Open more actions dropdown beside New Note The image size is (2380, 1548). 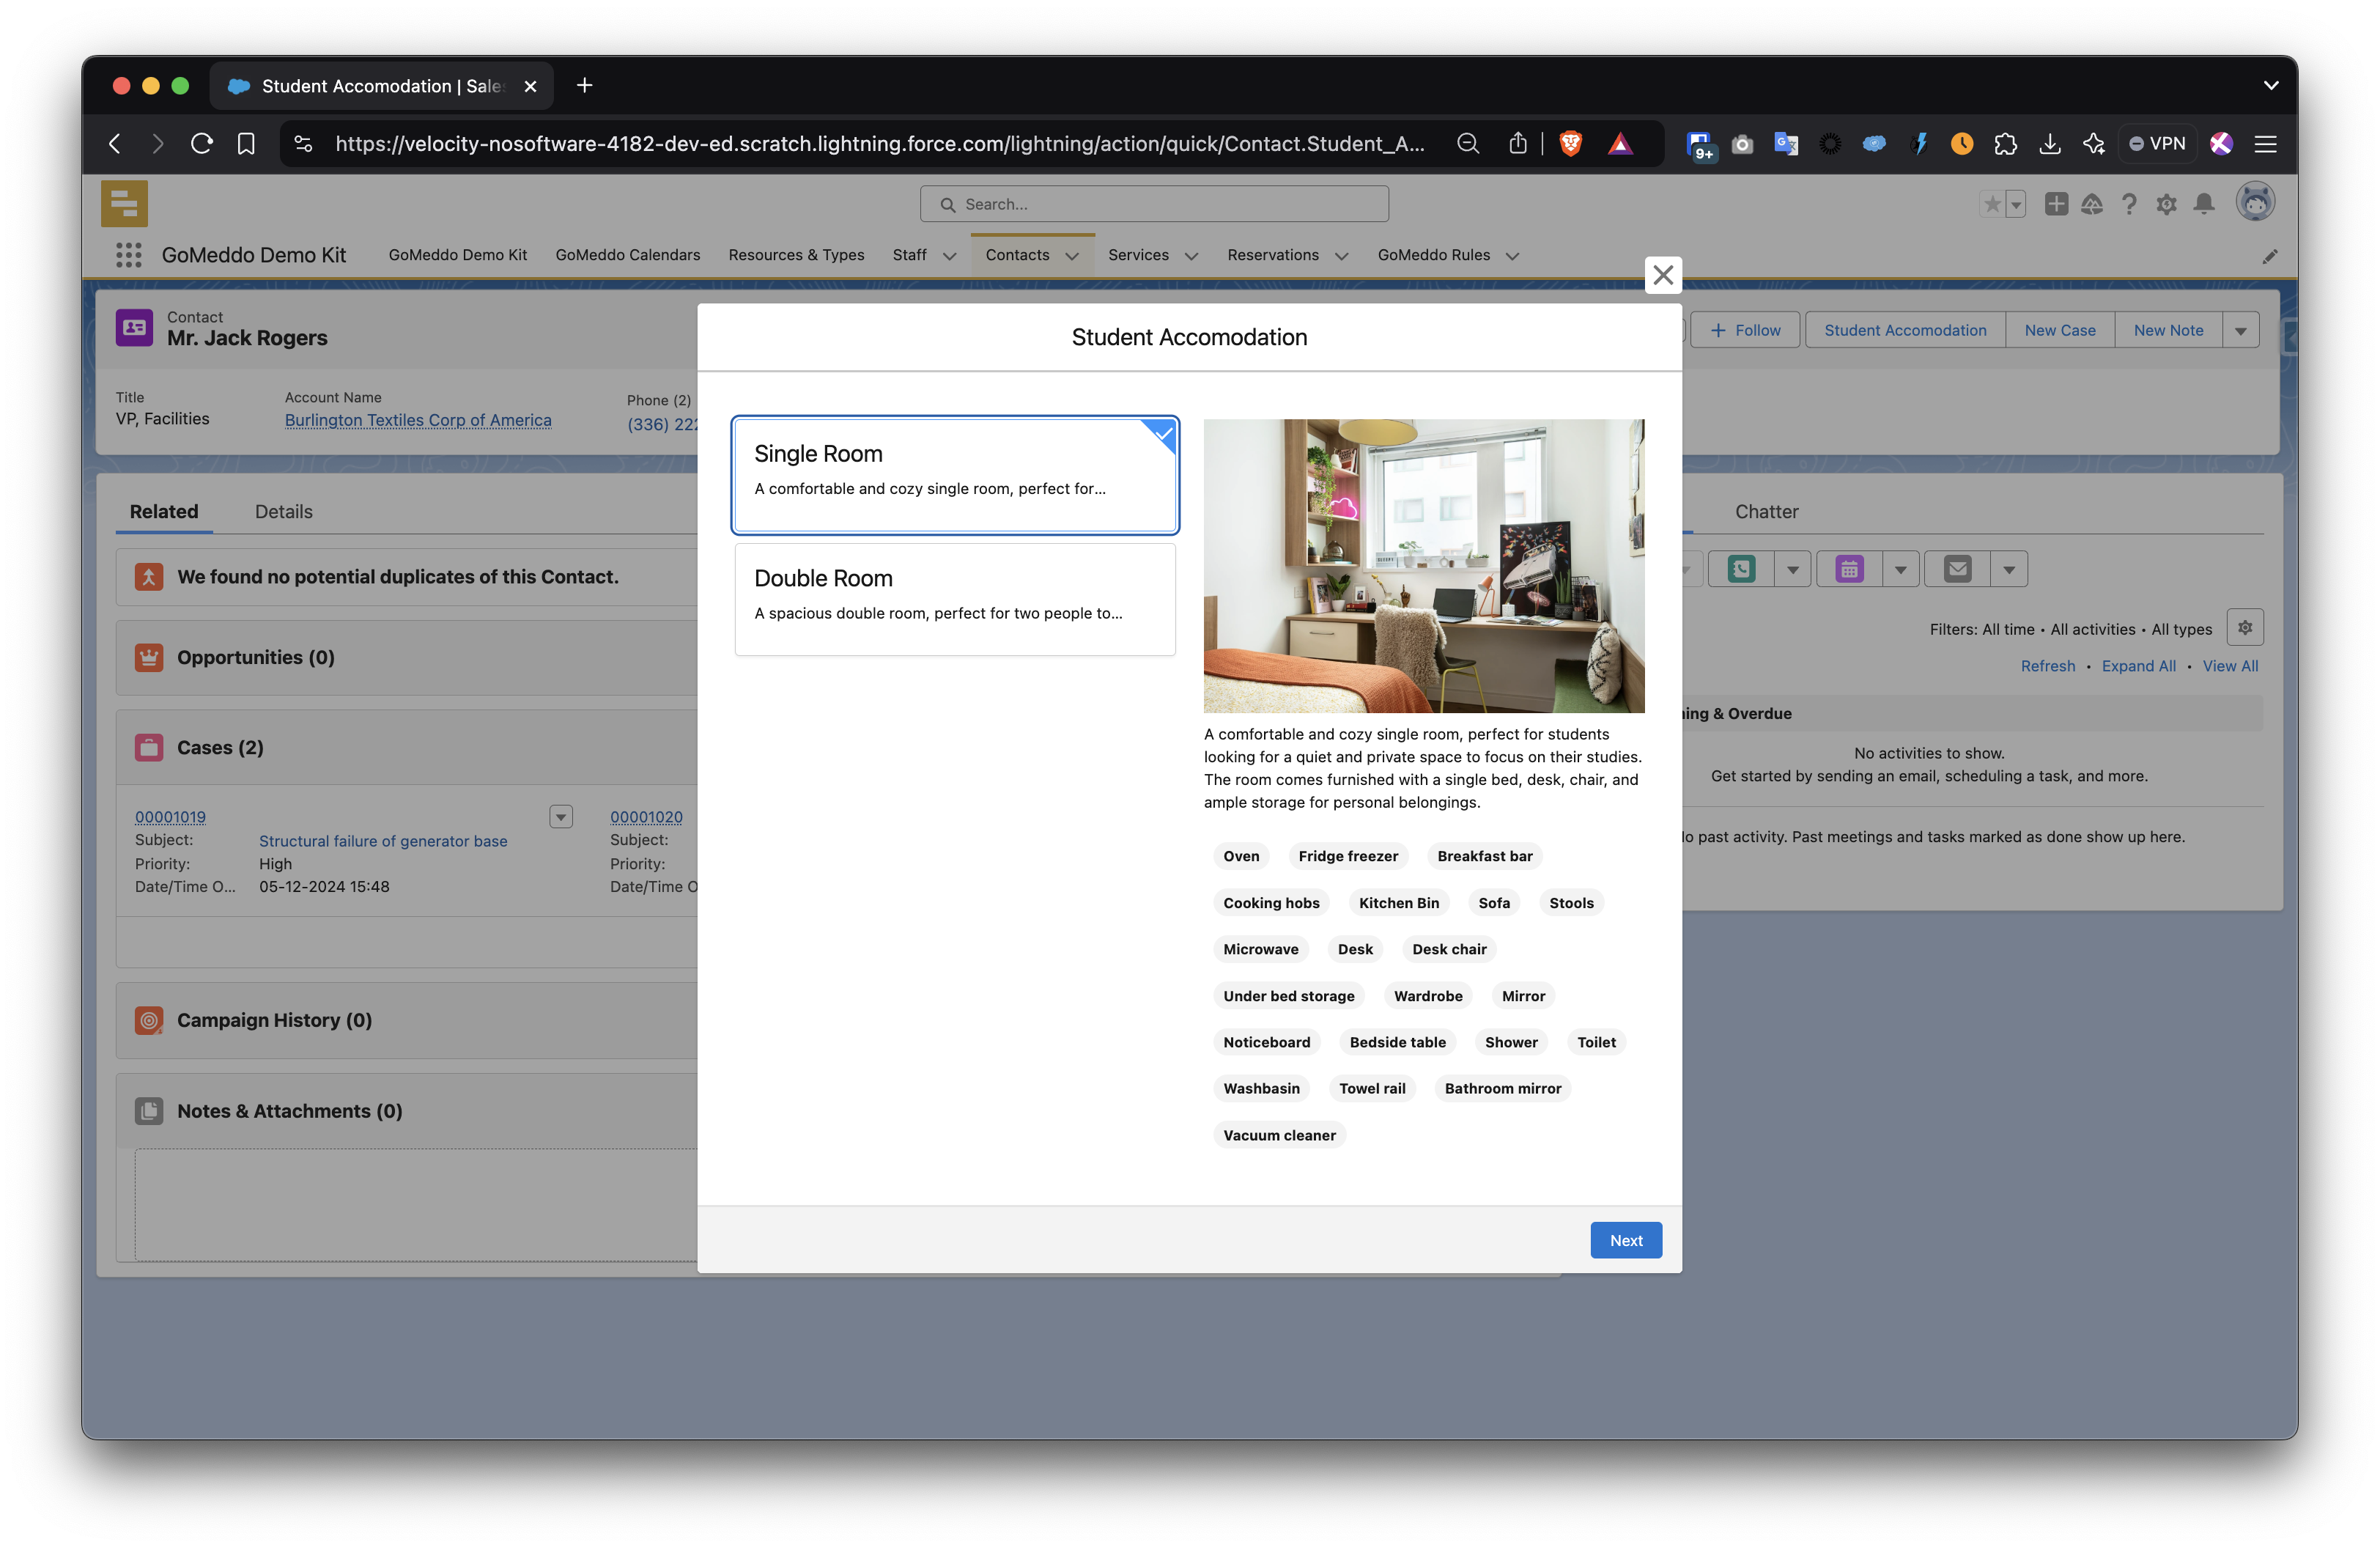[x=2240, y=330]
